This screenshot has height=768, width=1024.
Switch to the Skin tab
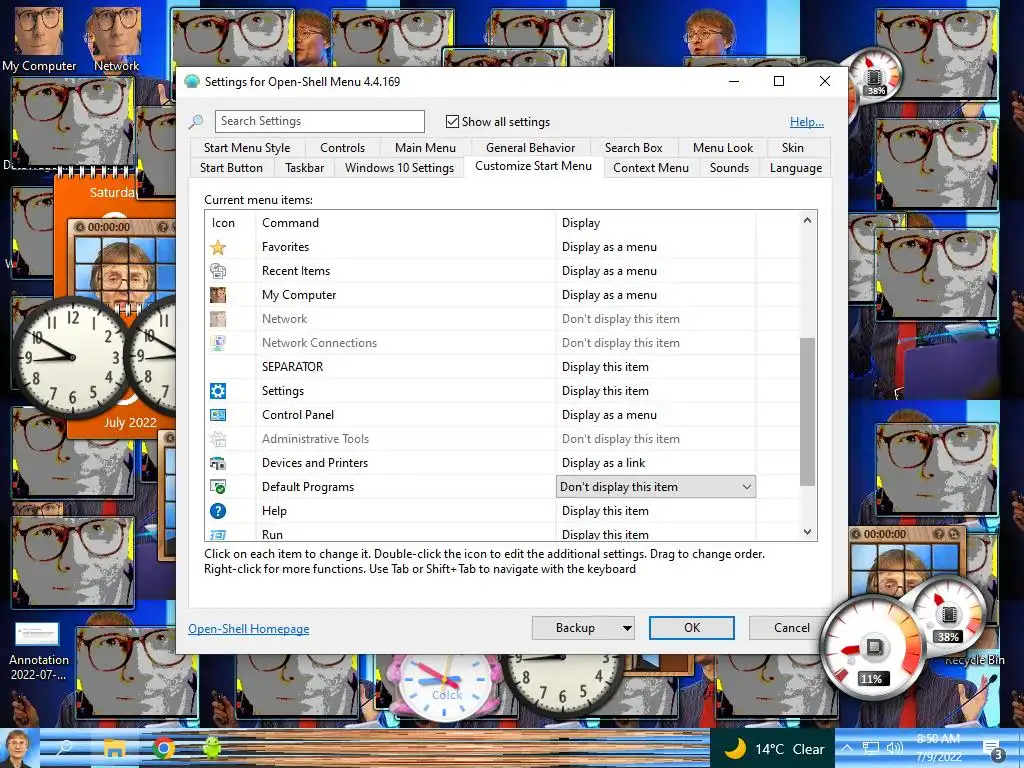tap(792, 148)
